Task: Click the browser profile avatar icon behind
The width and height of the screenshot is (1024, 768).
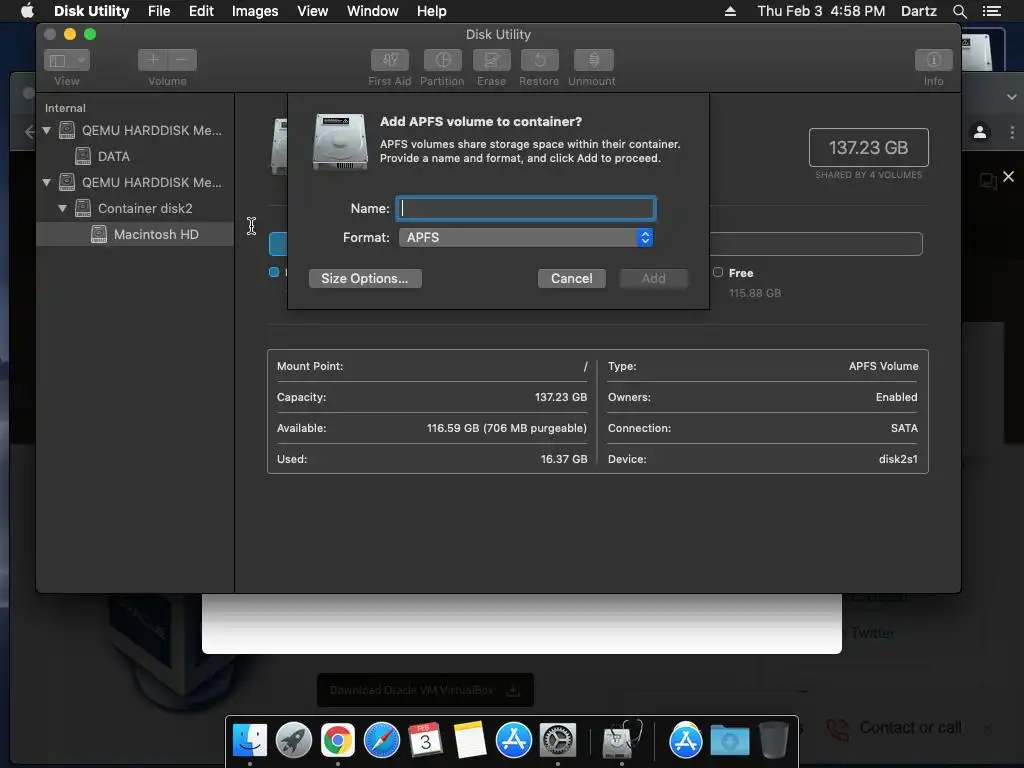Action: pos(980,132)
